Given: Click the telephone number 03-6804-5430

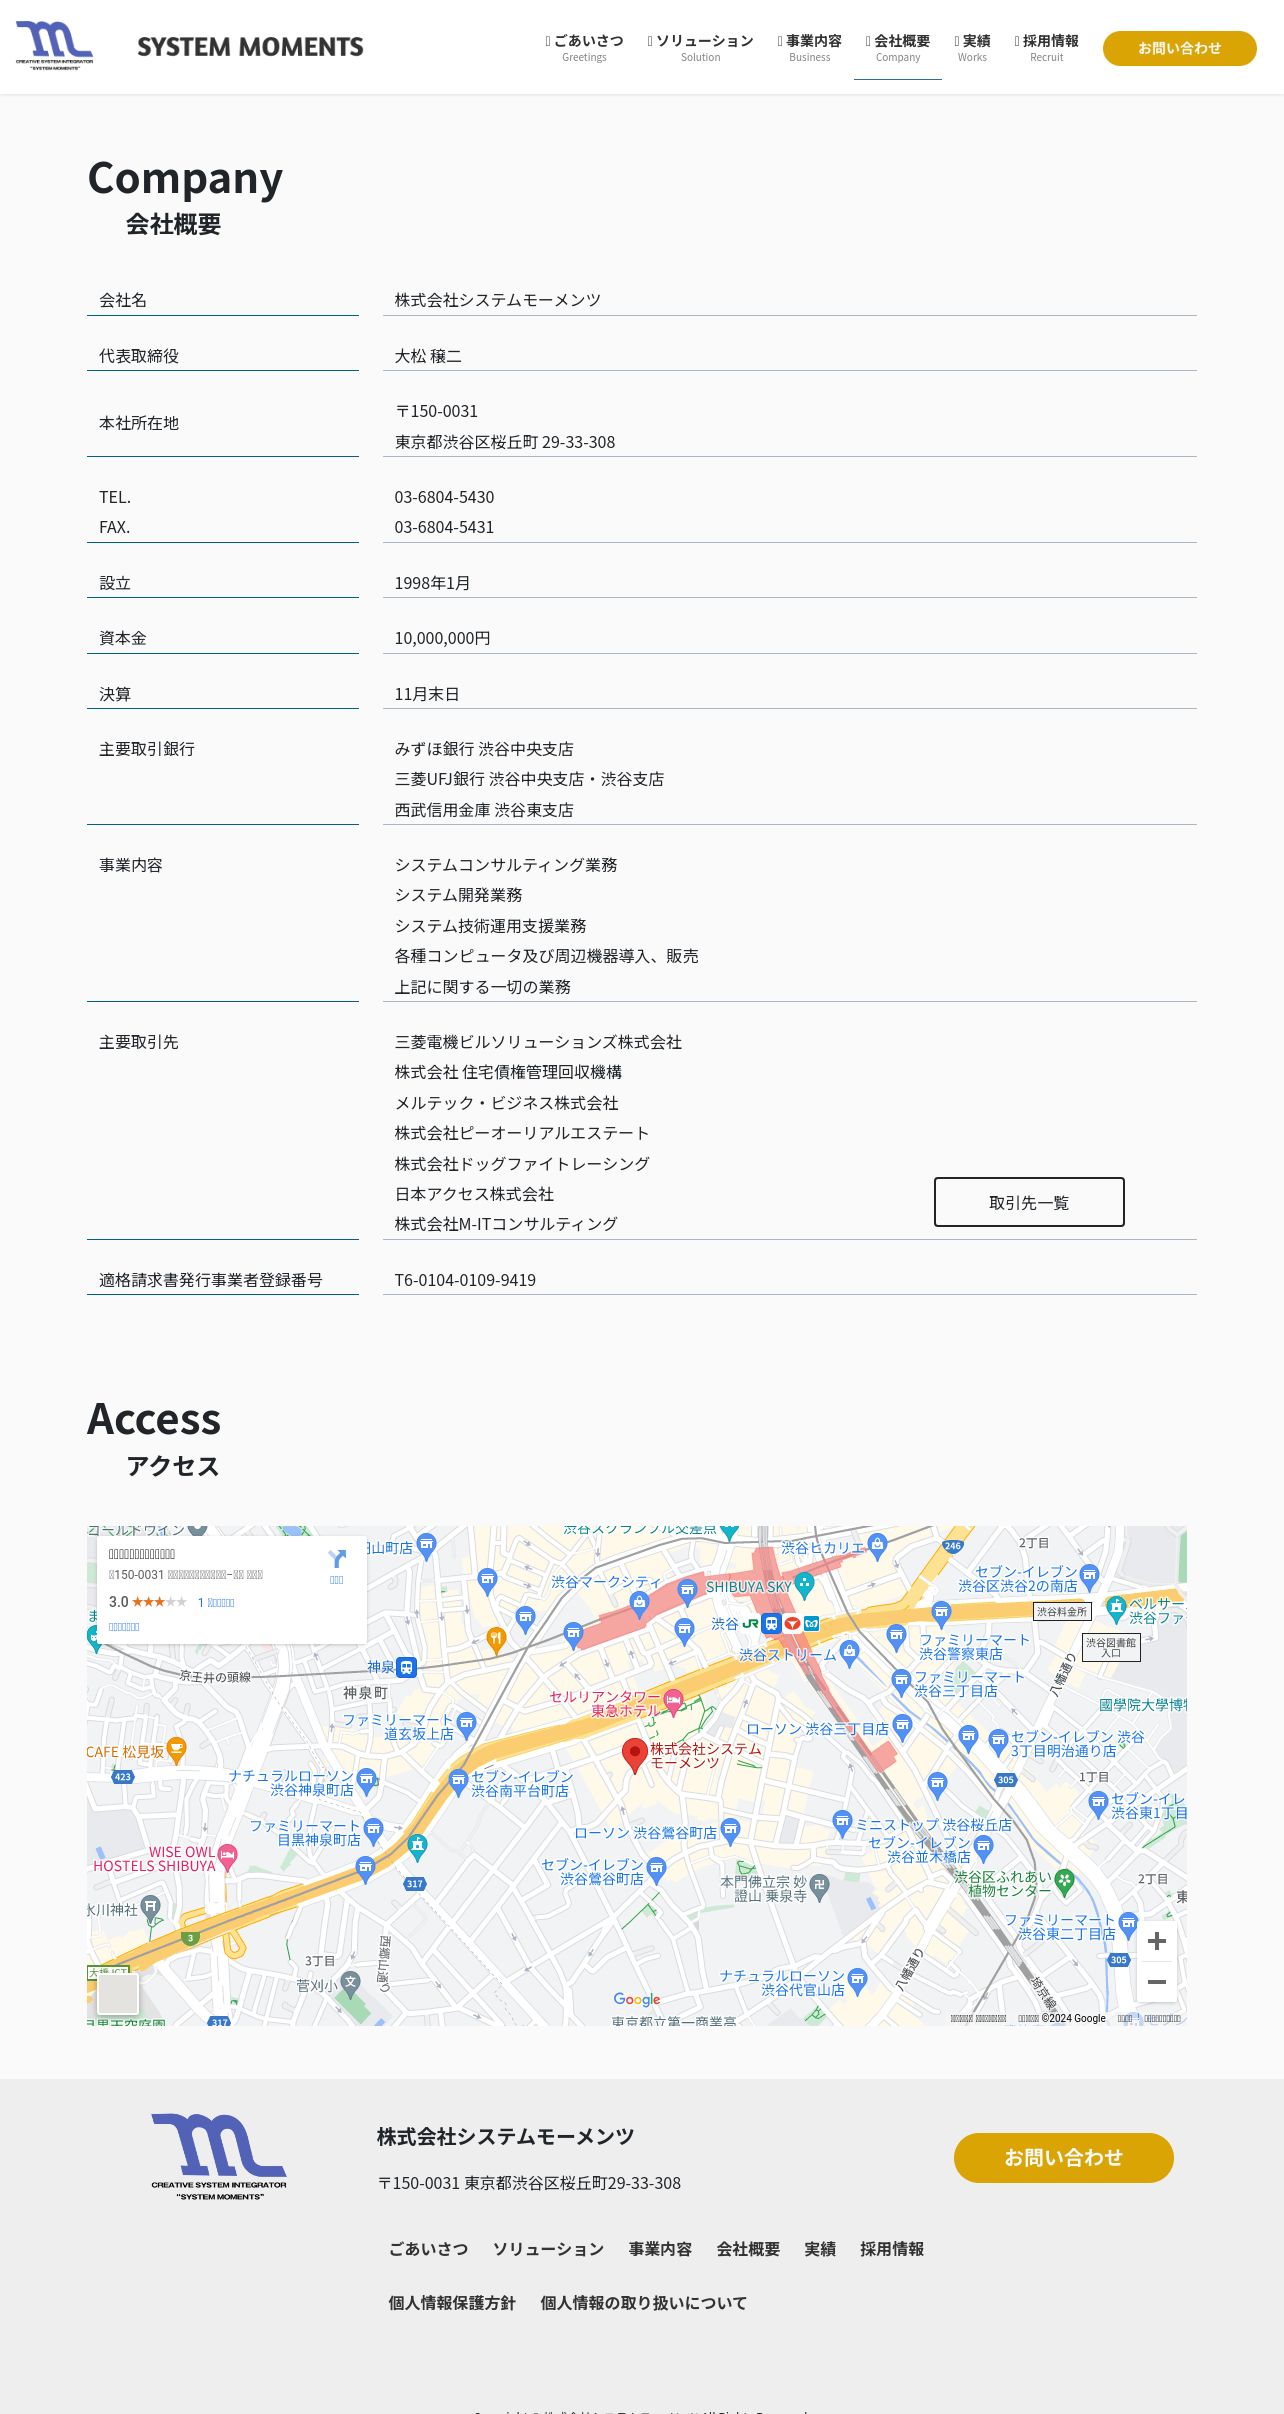Looking at the screenshot, I should (444, 497).
